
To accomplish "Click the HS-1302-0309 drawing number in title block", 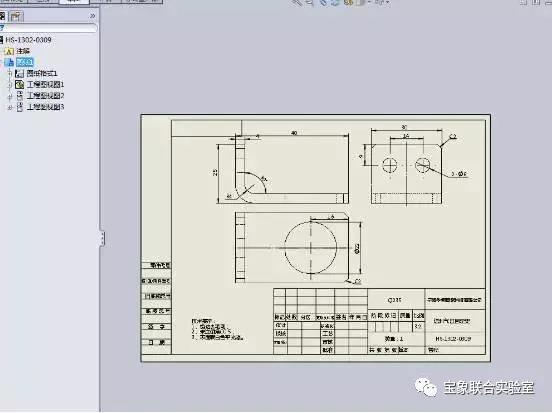I will [453, 339].
